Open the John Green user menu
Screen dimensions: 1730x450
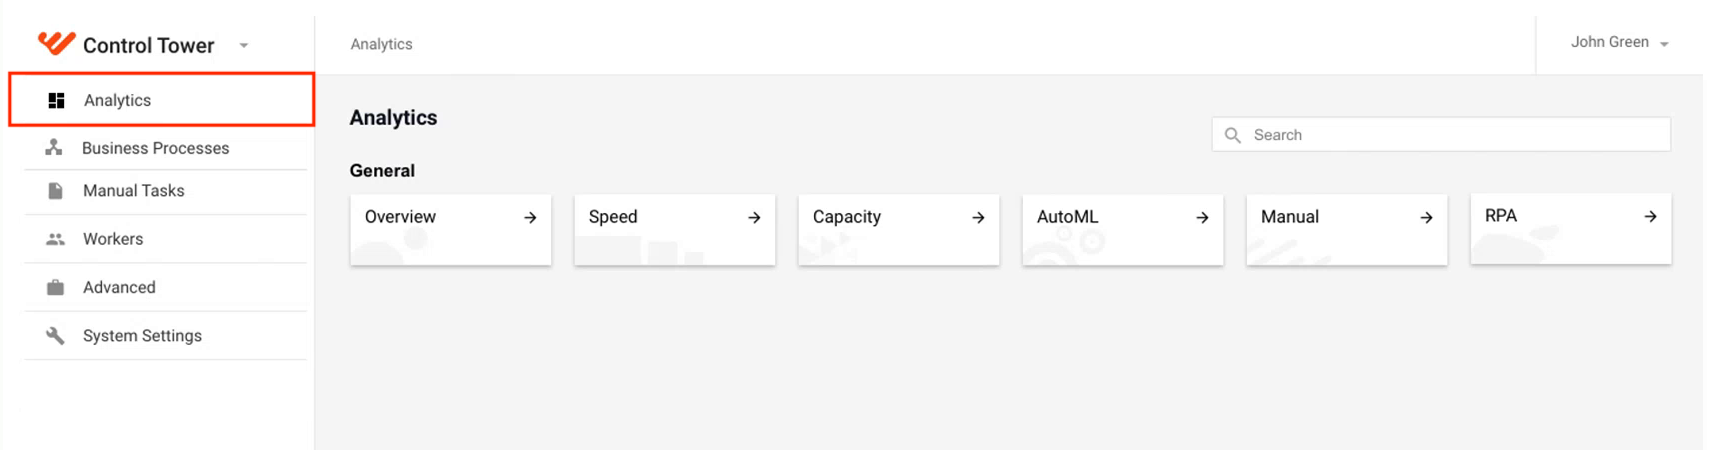(x=1619, y=42)
